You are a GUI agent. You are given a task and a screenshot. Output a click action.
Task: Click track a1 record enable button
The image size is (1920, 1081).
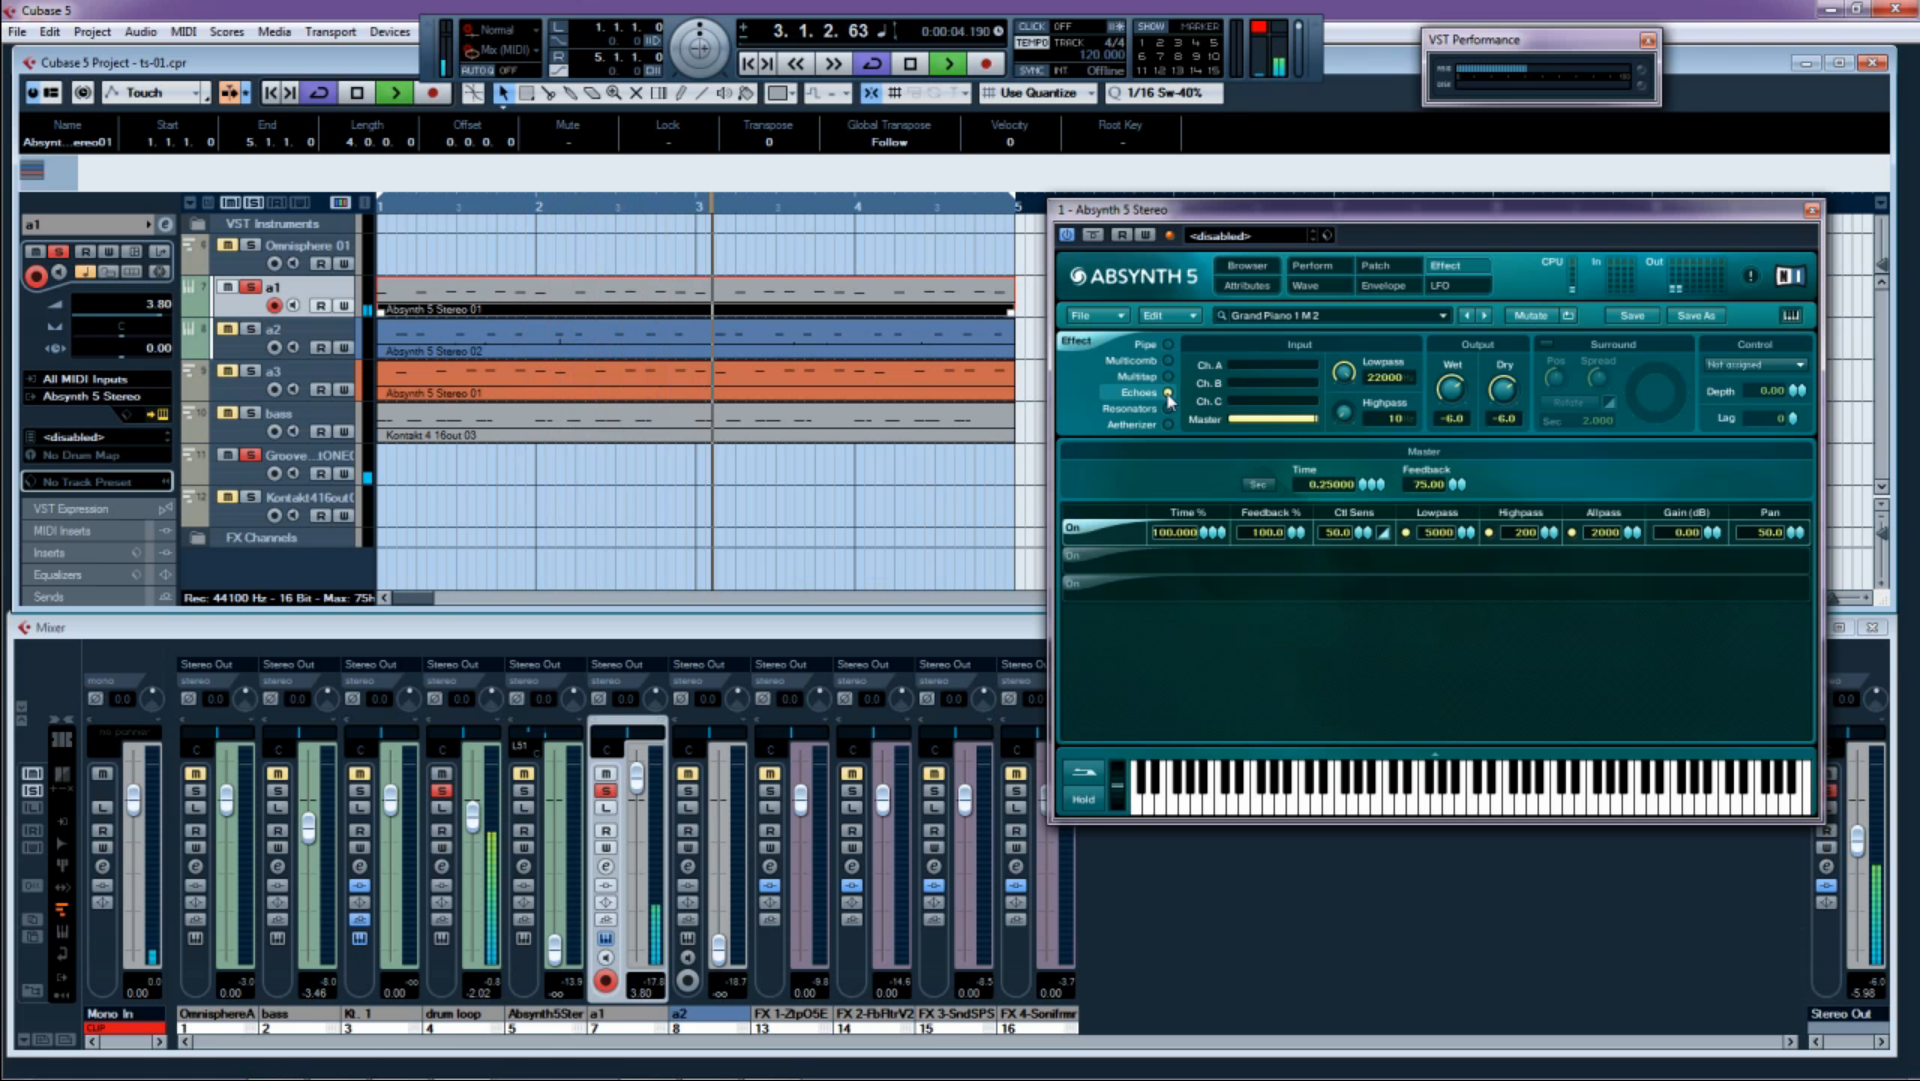(x=274, y=306)
